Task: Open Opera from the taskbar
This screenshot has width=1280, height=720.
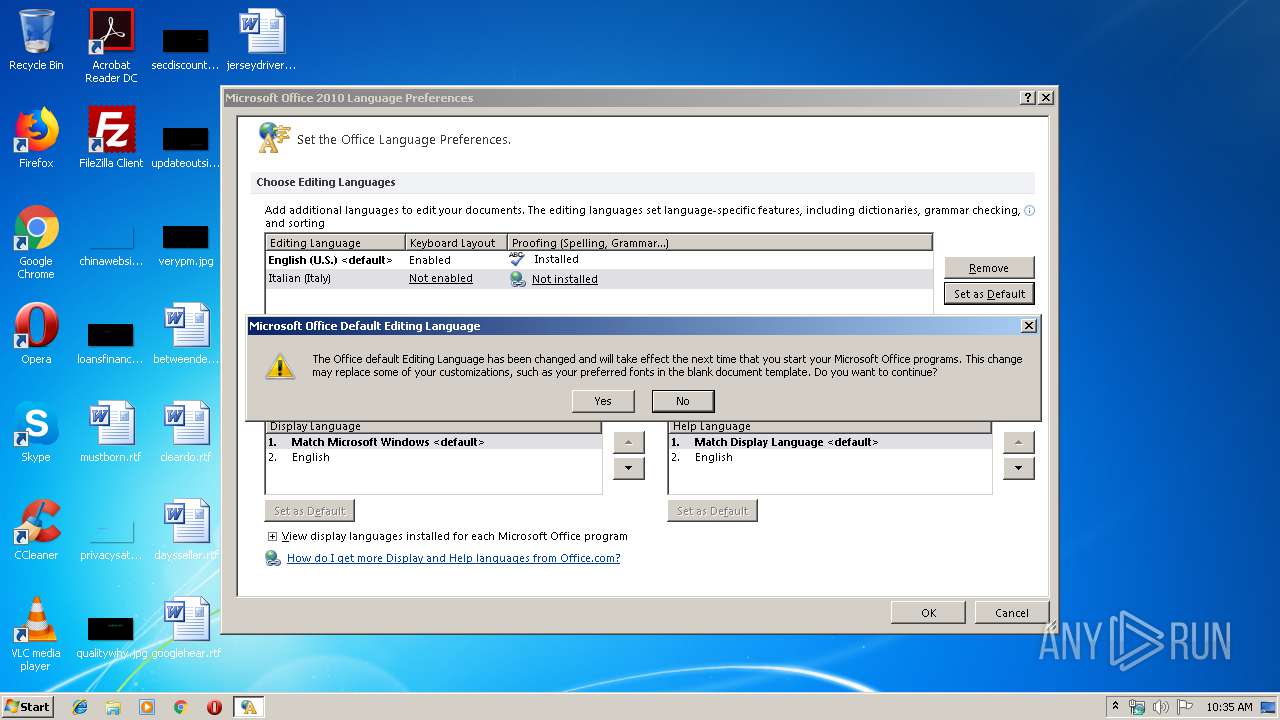Action: coord(214,707)
